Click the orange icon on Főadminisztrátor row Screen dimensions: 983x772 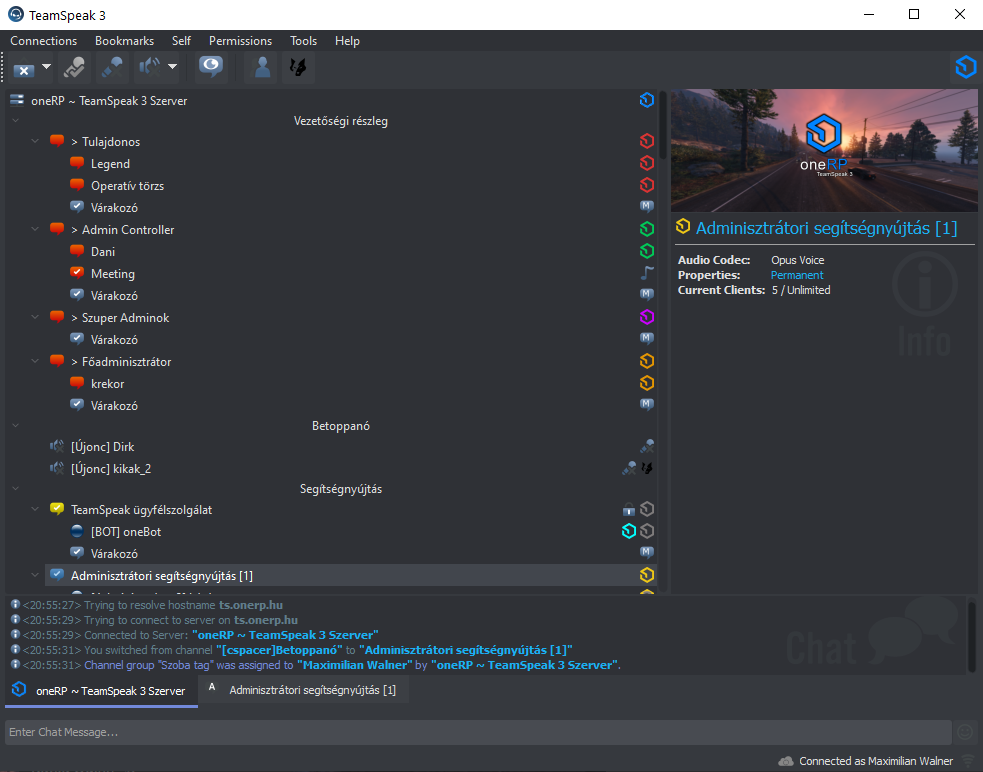tap(647, 361)
